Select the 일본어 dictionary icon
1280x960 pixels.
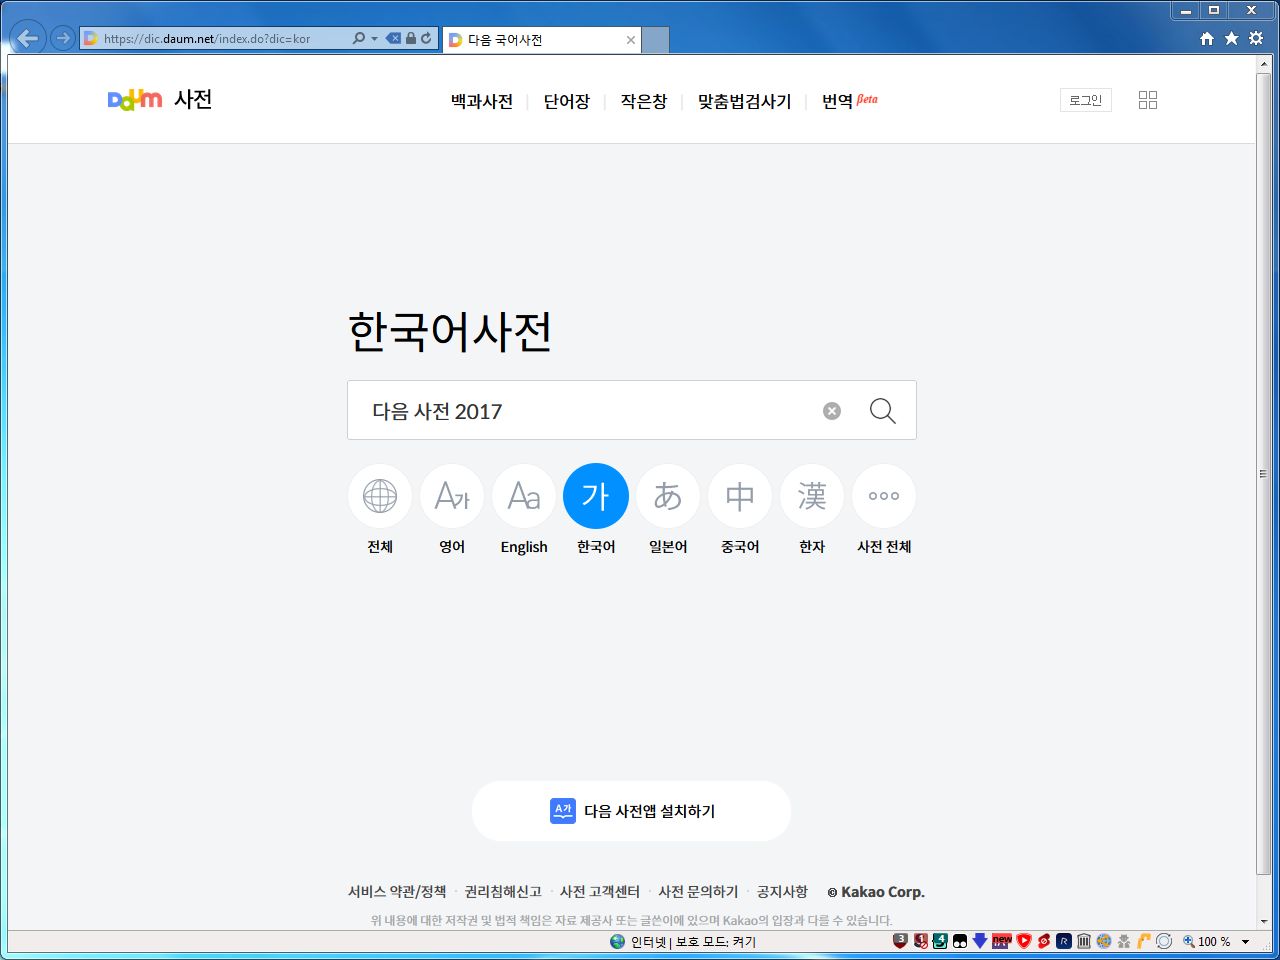point(668,496)
